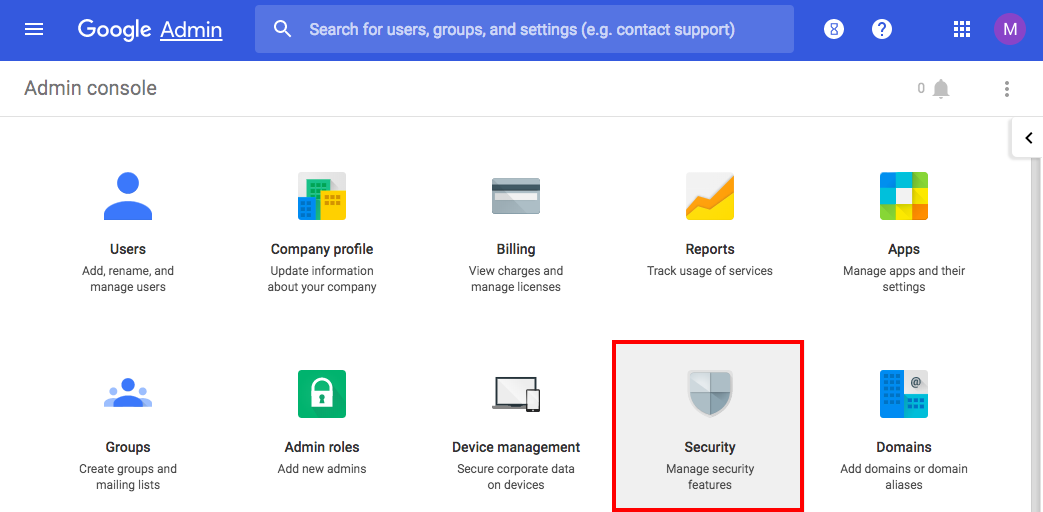
Task: Click the Users label
Action: click(x=128, y=249)
